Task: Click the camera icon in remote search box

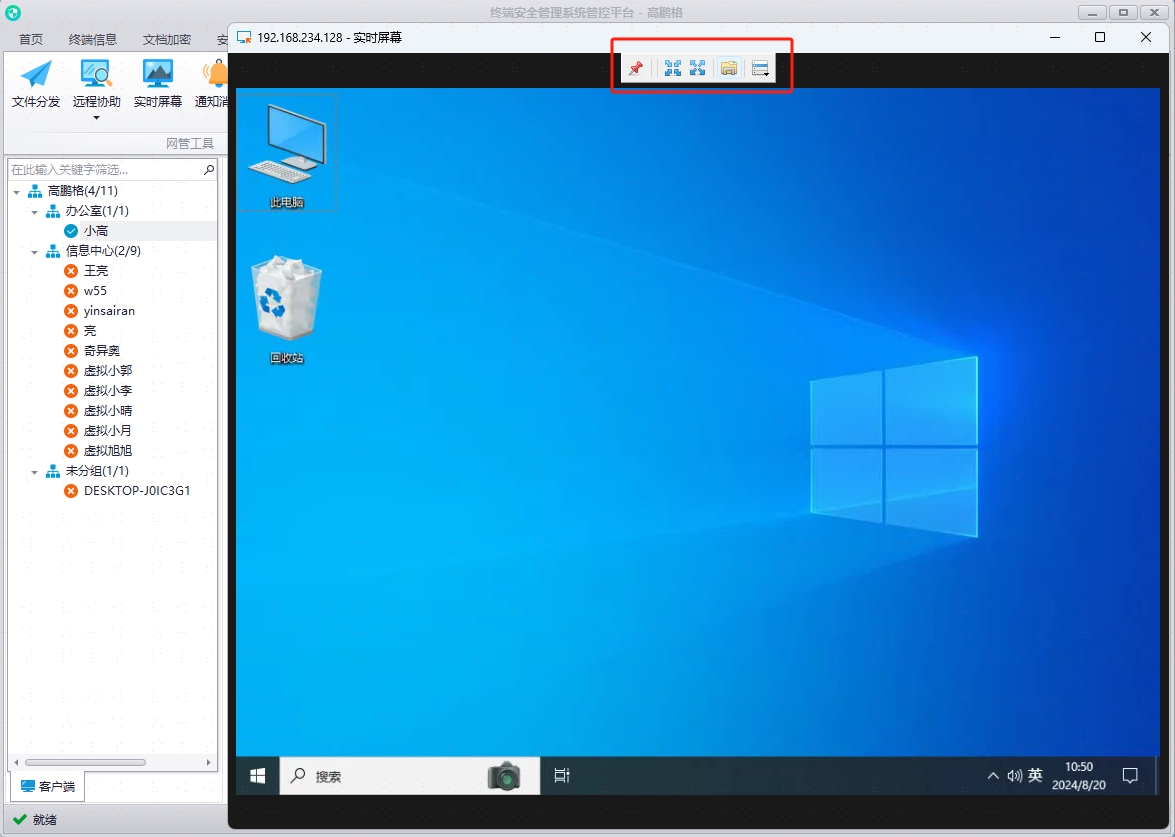Action: (504, 776)
